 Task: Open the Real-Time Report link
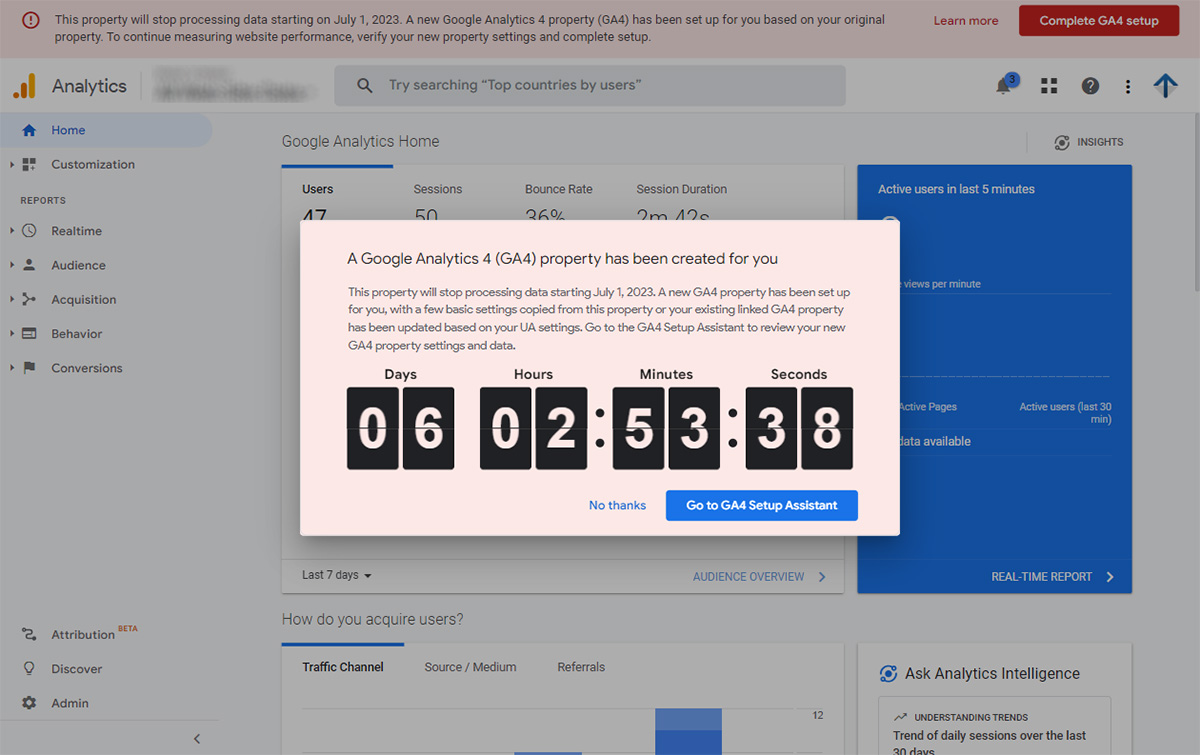(x=1053, y=577)
